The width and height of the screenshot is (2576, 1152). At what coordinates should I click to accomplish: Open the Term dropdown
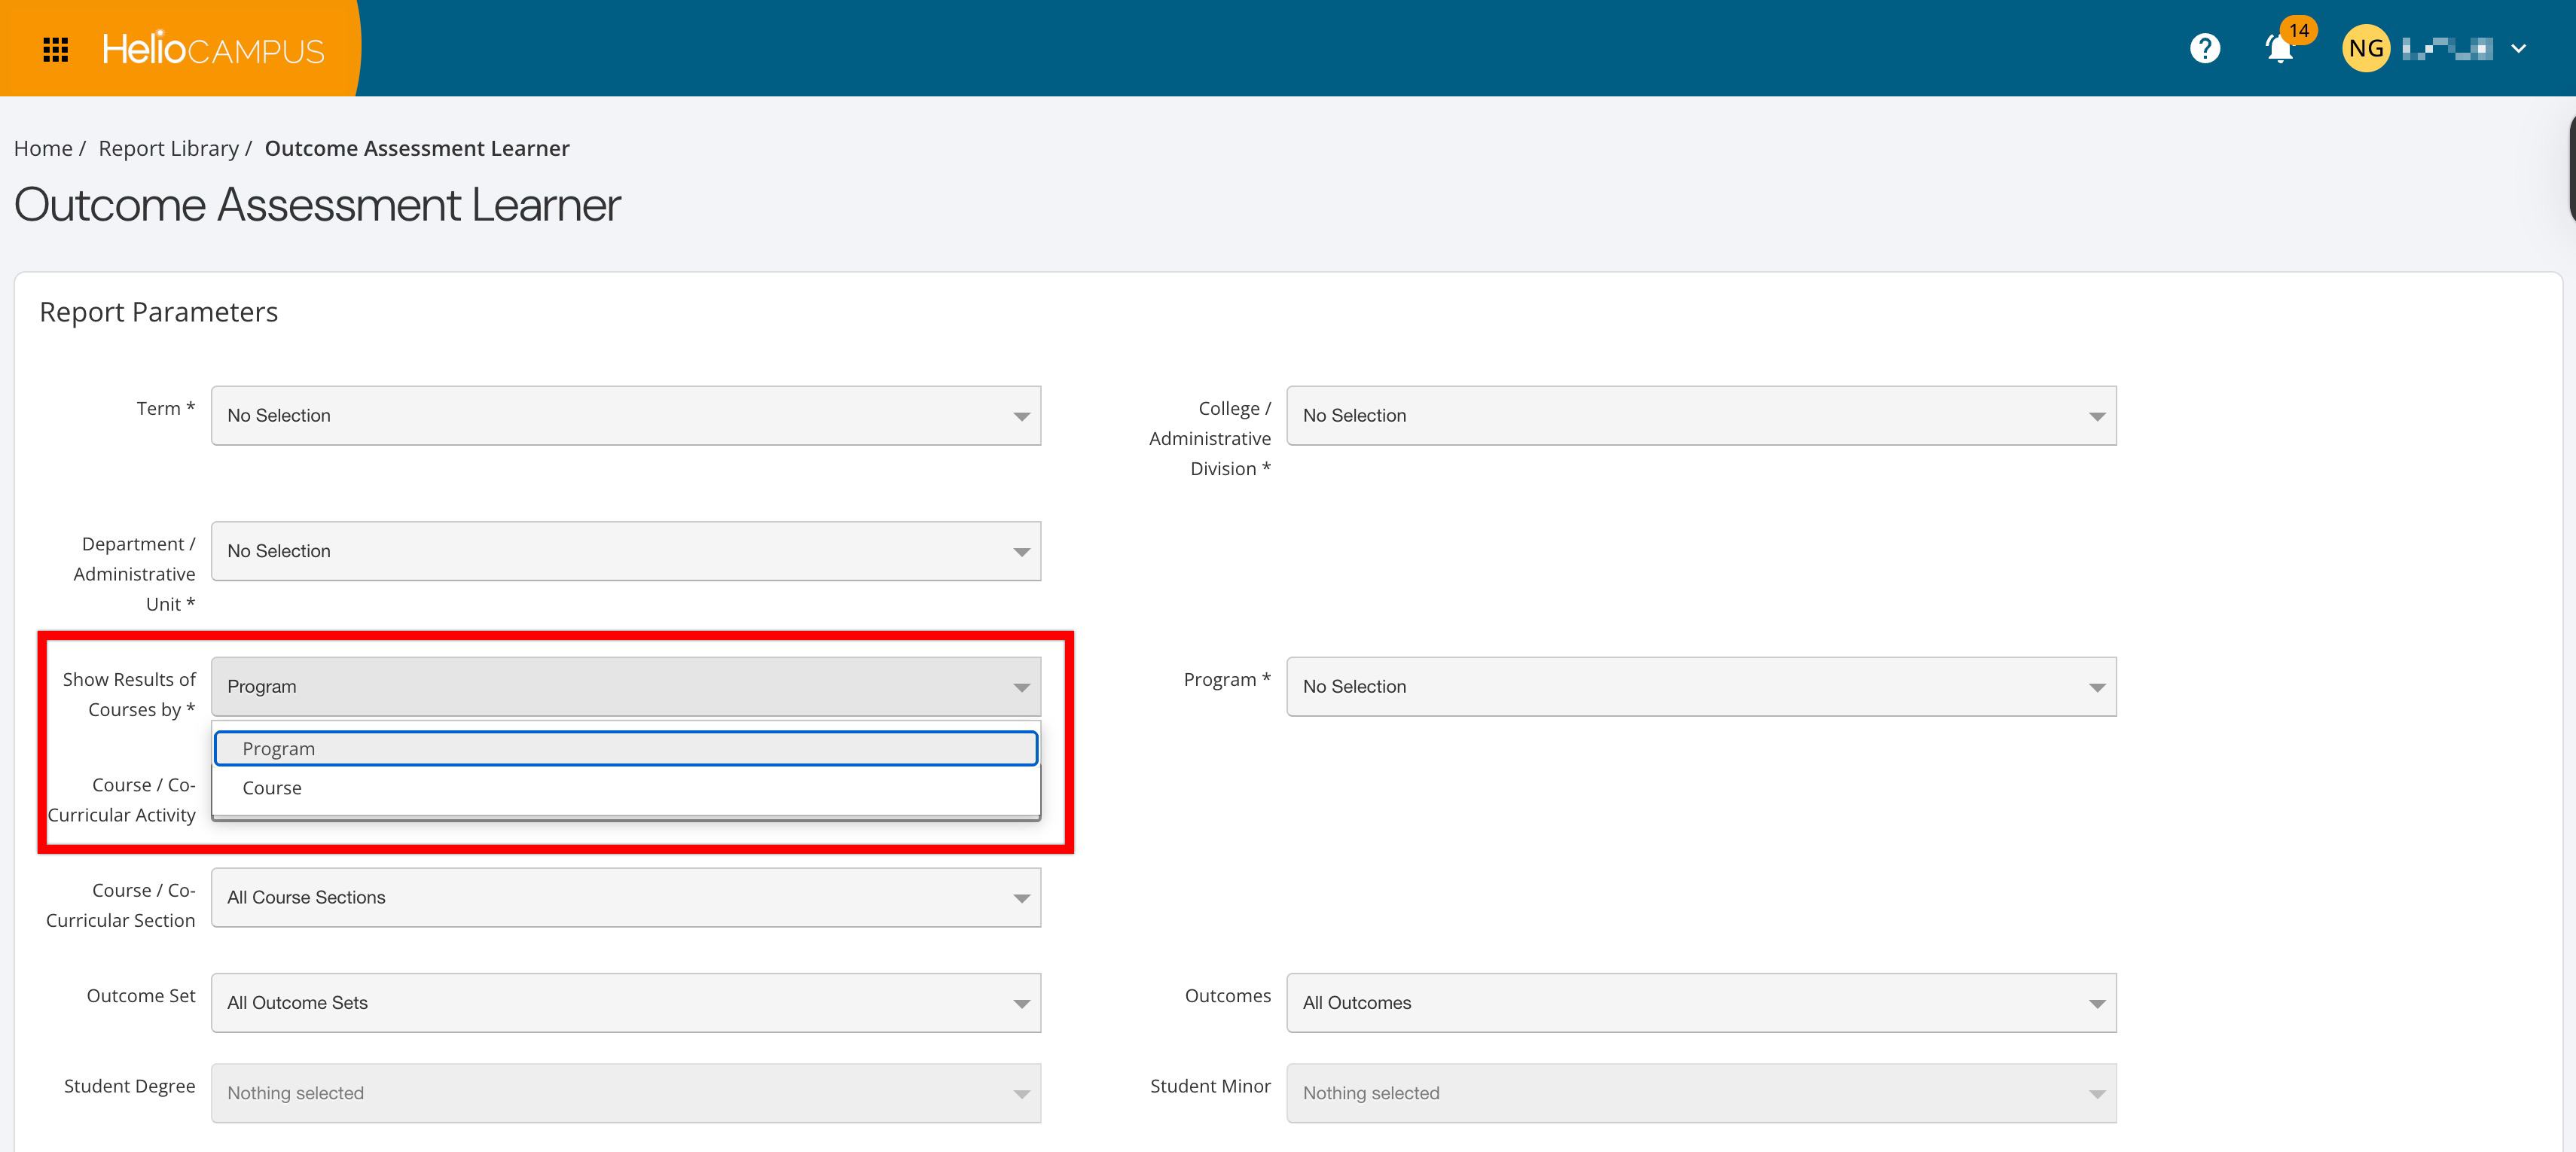[625, 415]
